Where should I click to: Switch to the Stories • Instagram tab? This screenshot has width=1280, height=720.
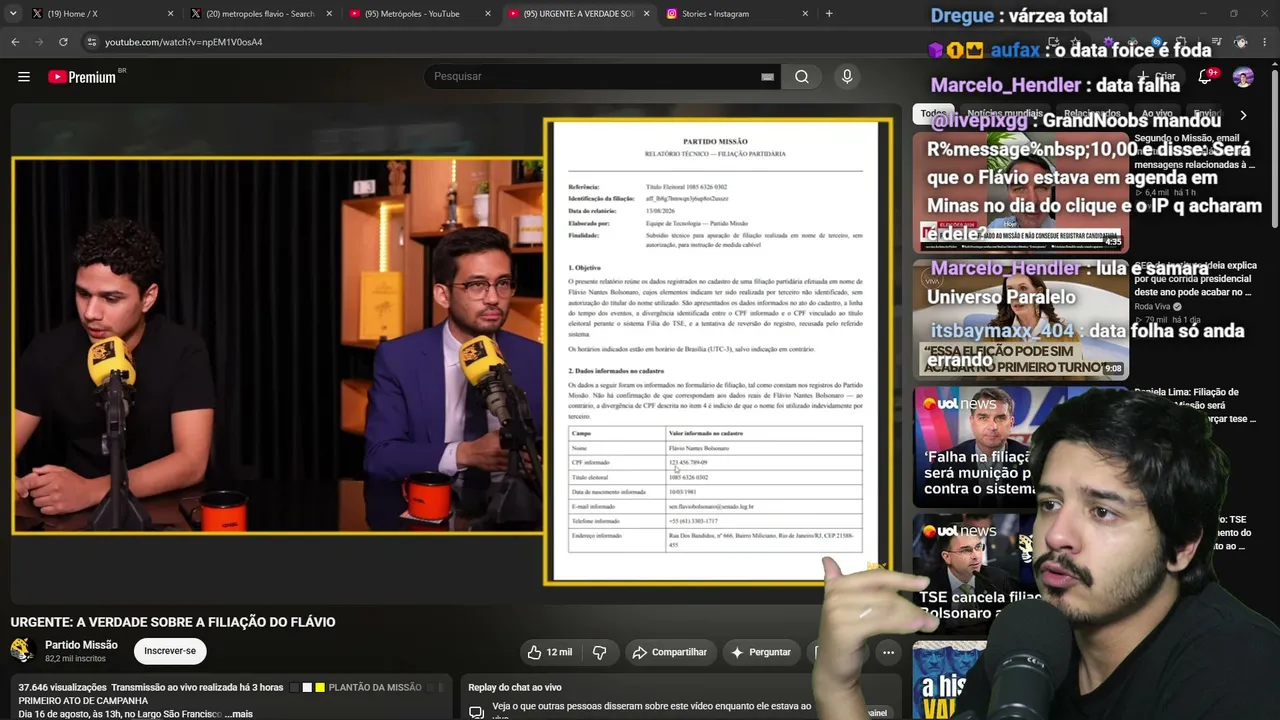[x=736, y=14]
